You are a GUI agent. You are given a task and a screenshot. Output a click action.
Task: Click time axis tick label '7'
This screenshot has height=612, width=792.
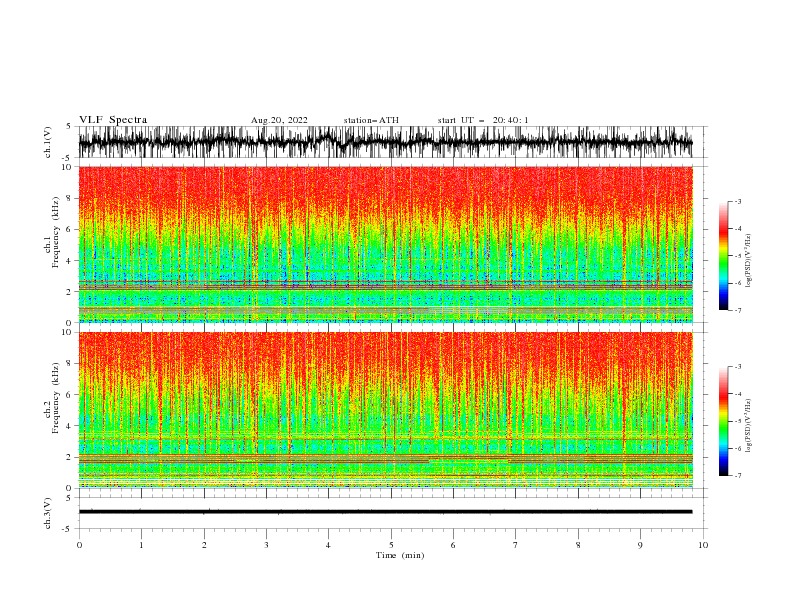516,545
